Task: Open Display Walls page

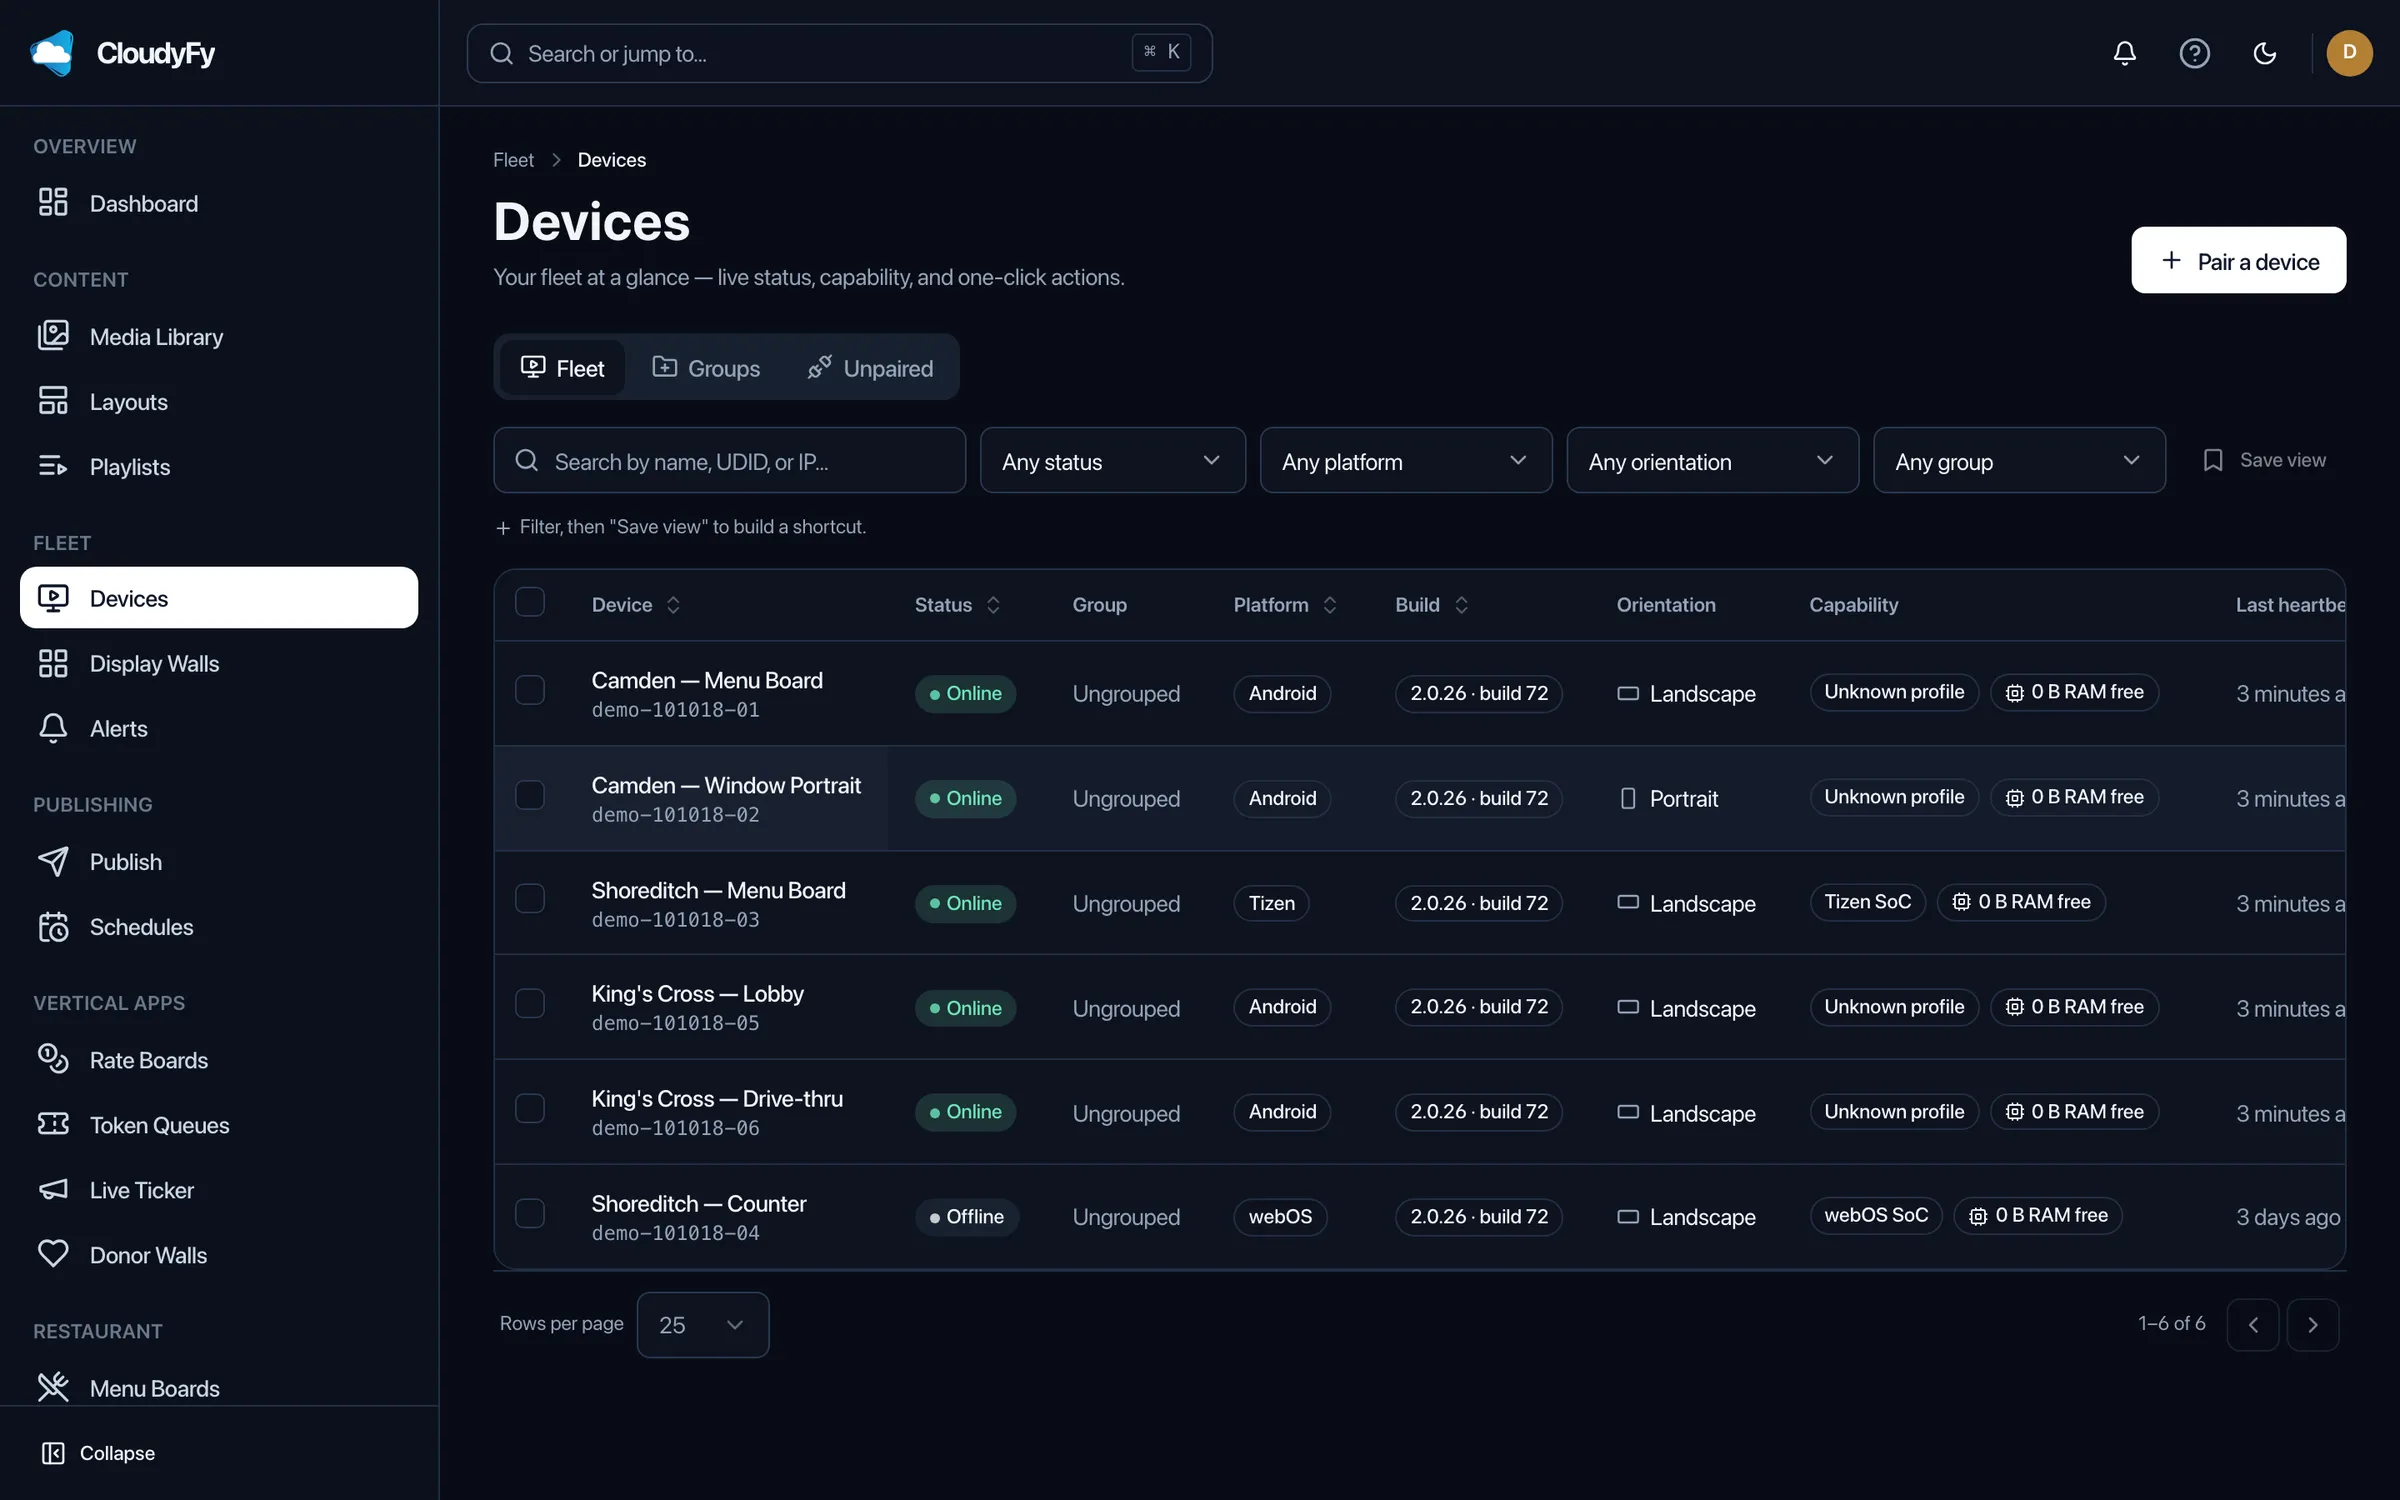Action: coord(219,663)
